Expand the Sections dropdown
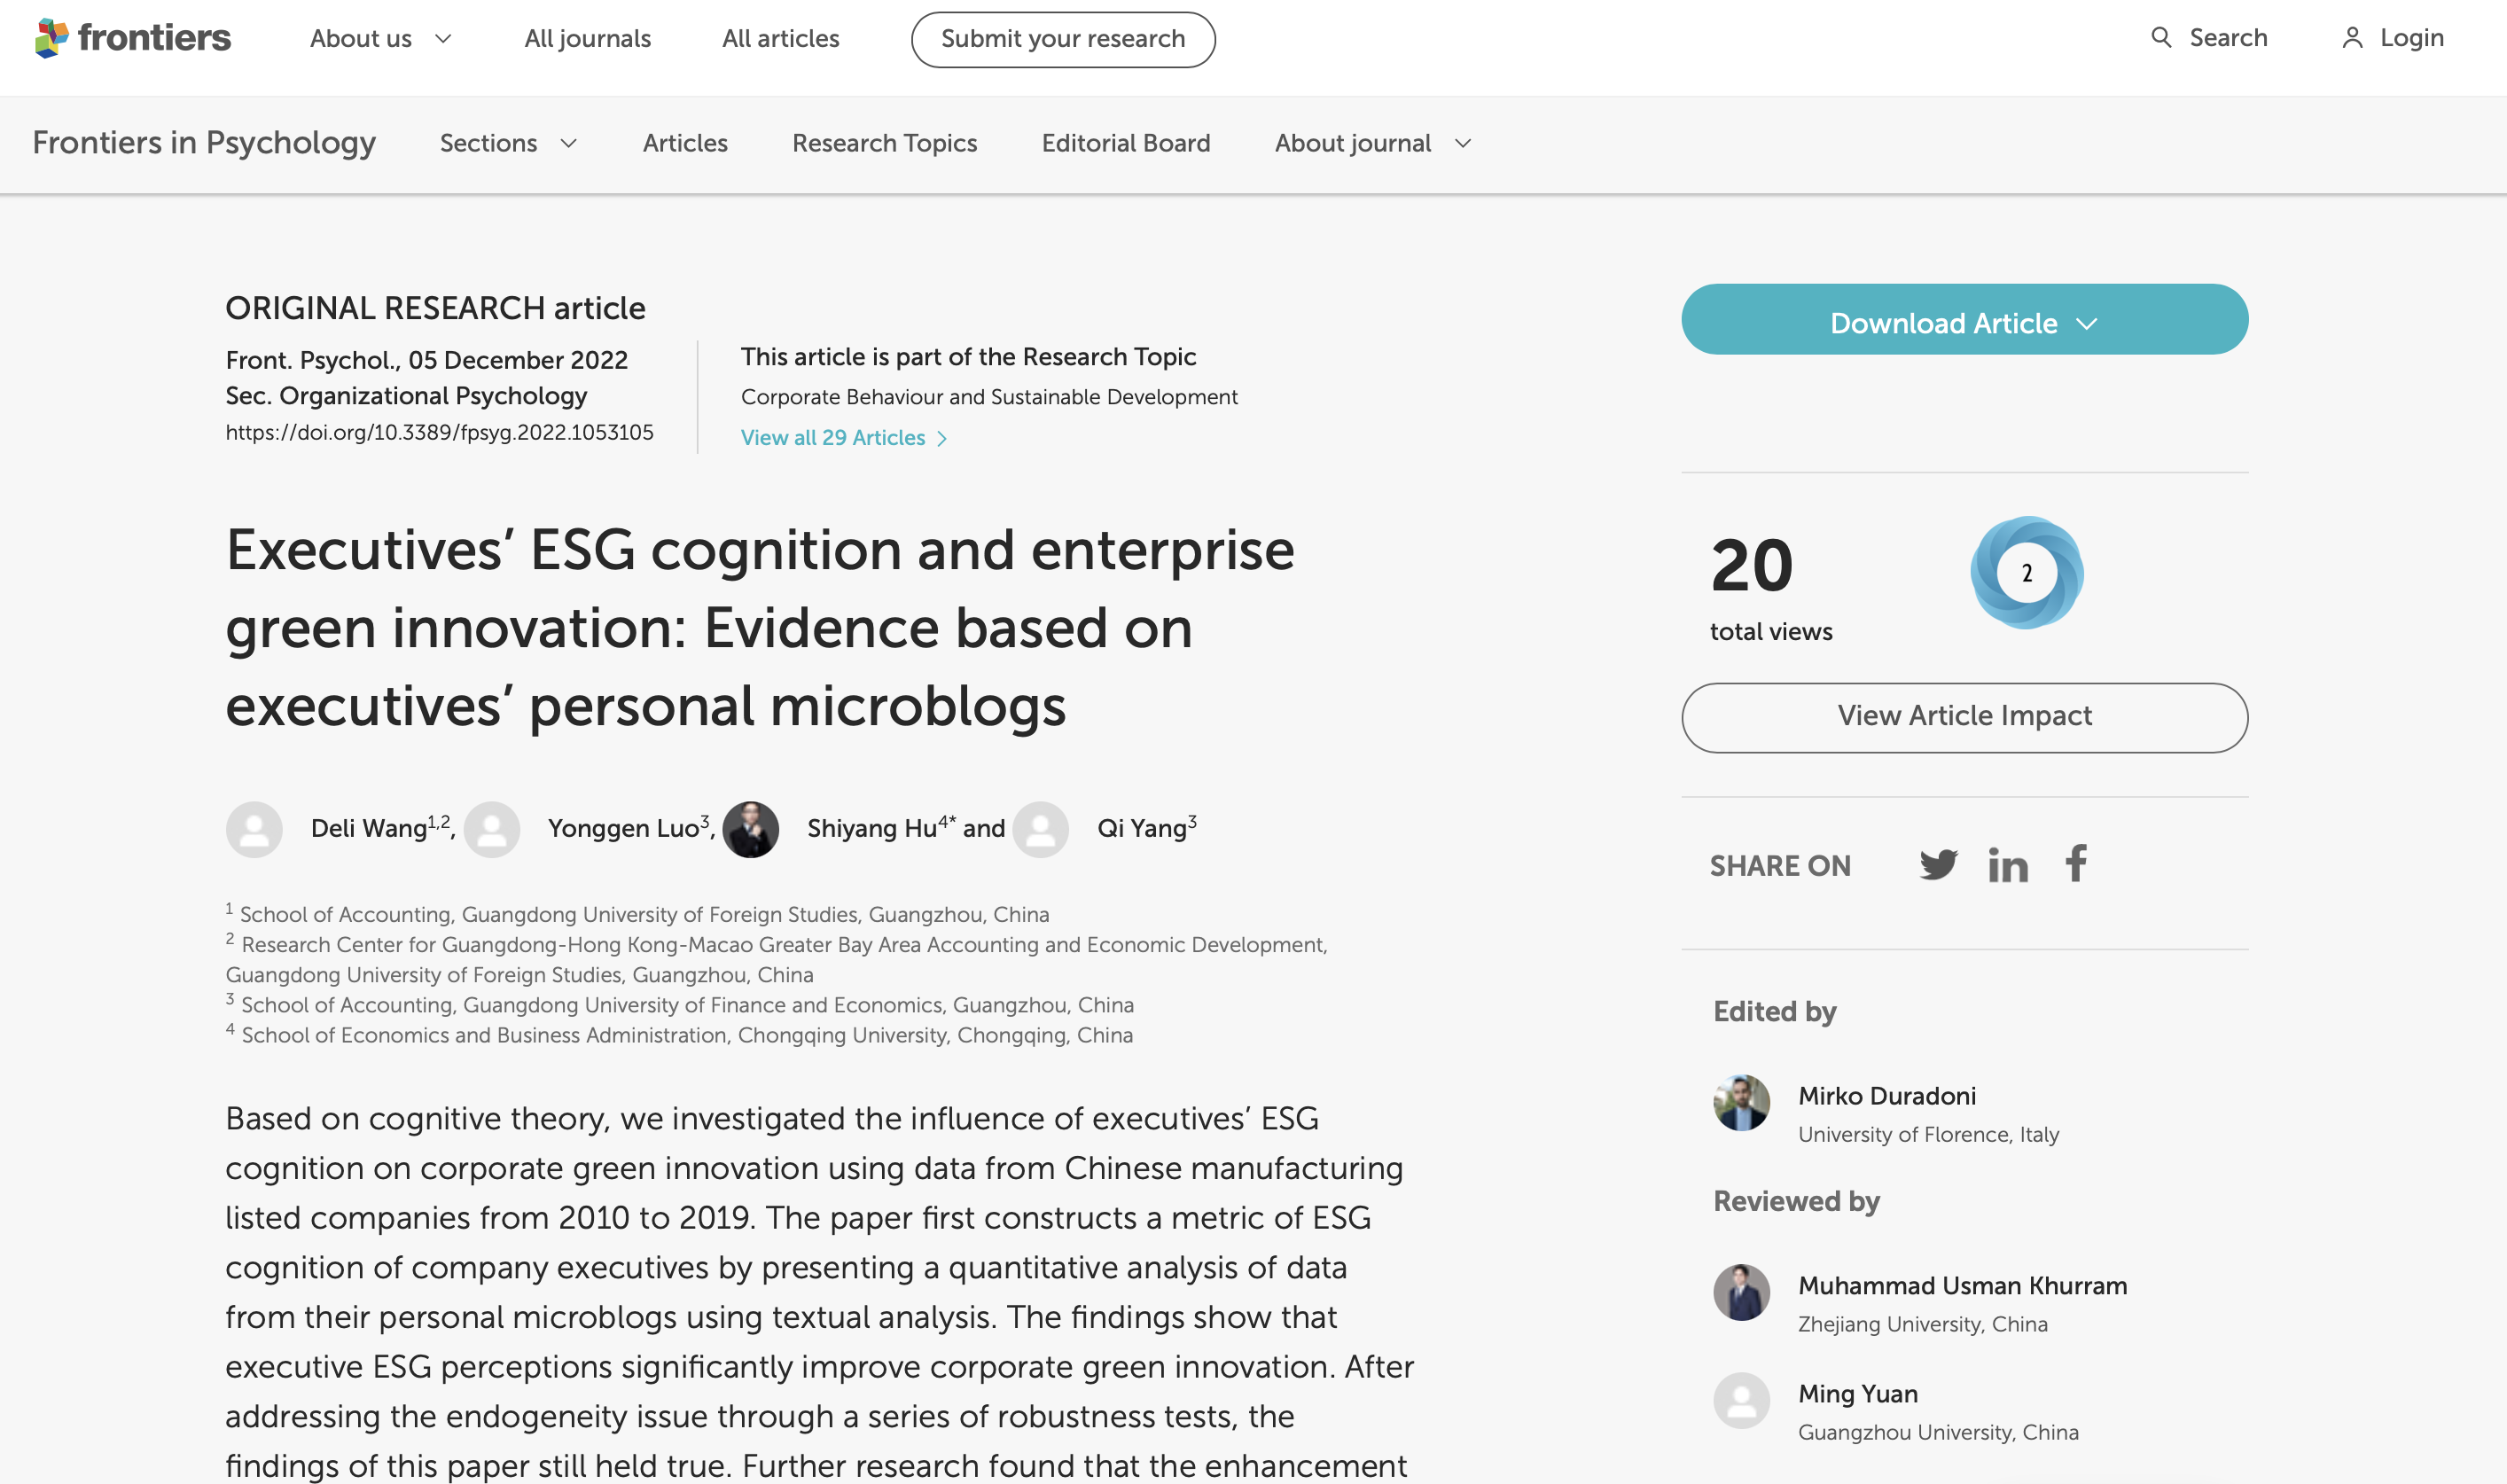Screen dimensions: 2507x1484 tap(508, 144)
